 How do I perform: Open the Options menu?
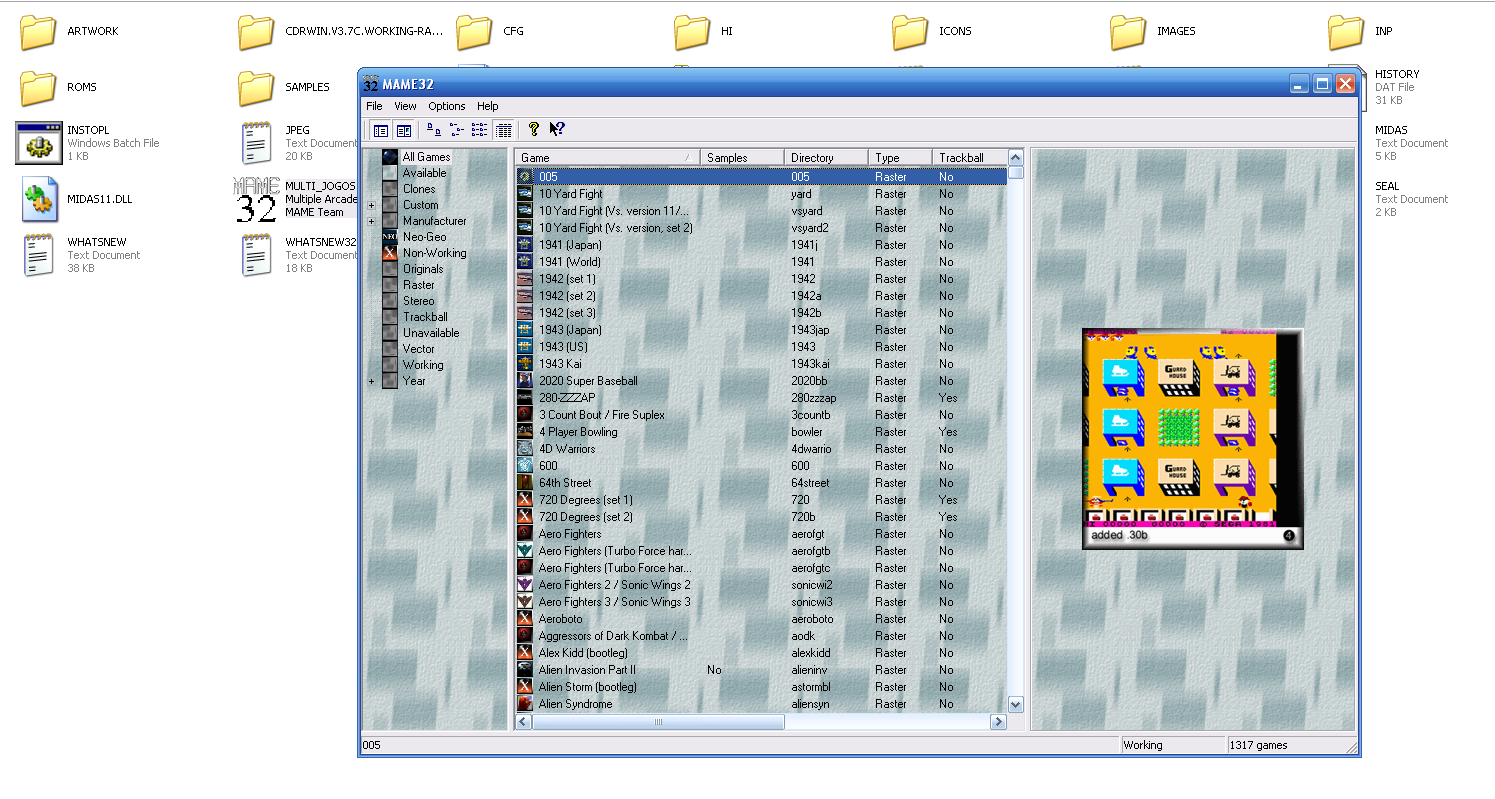point(447,106)
